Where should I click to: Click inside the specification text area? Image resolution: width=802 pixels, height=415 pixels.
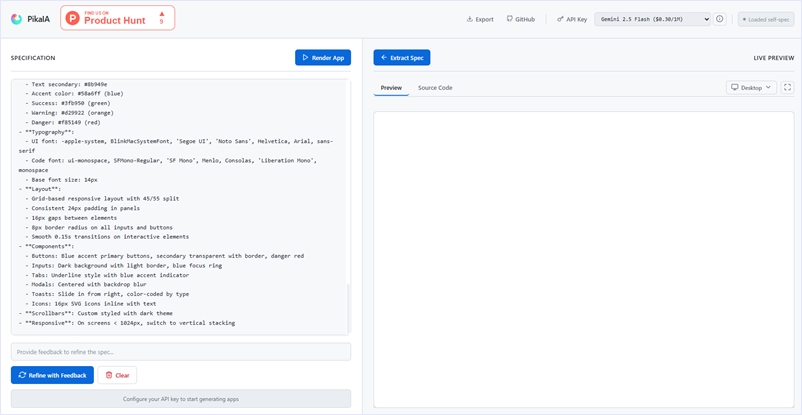181,200
